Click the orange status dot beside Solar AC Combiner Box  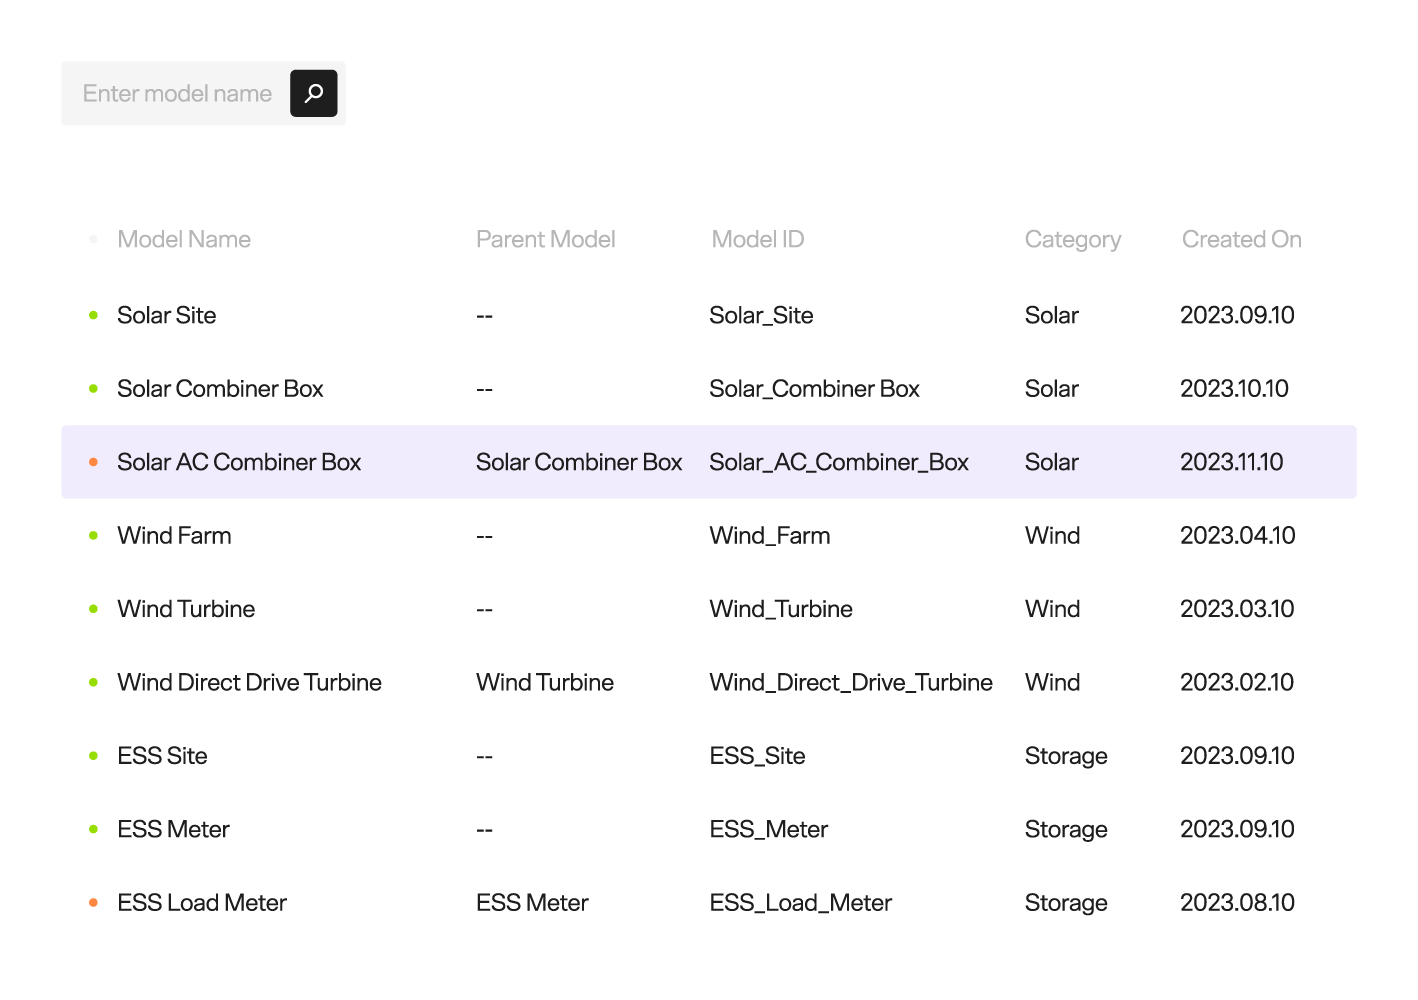pos(93,461)
